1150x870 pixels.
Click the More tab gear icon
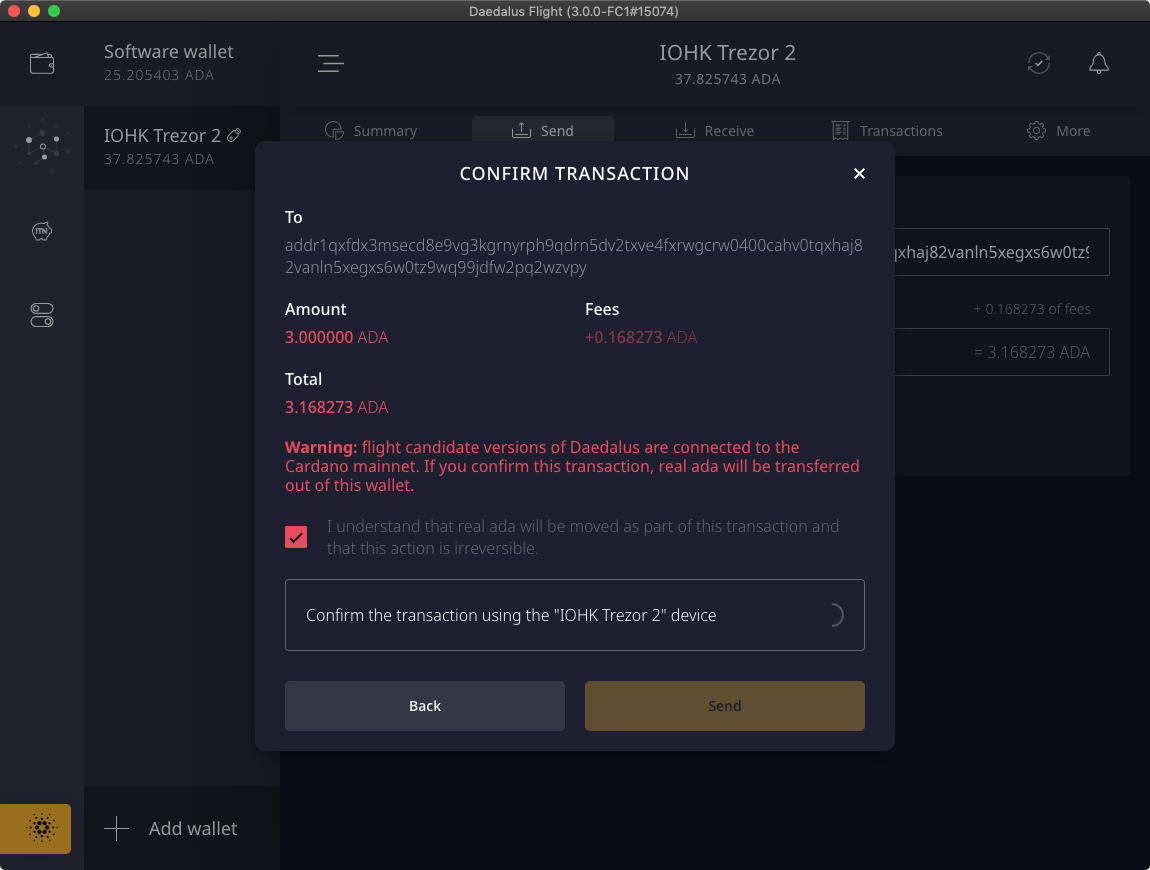pos(1036,131)
